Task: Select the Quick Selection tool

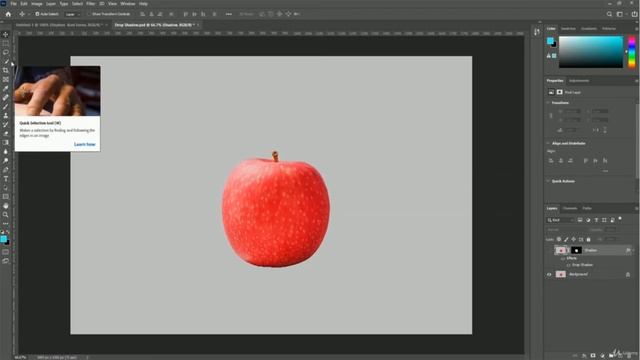Action: point(6,61)
